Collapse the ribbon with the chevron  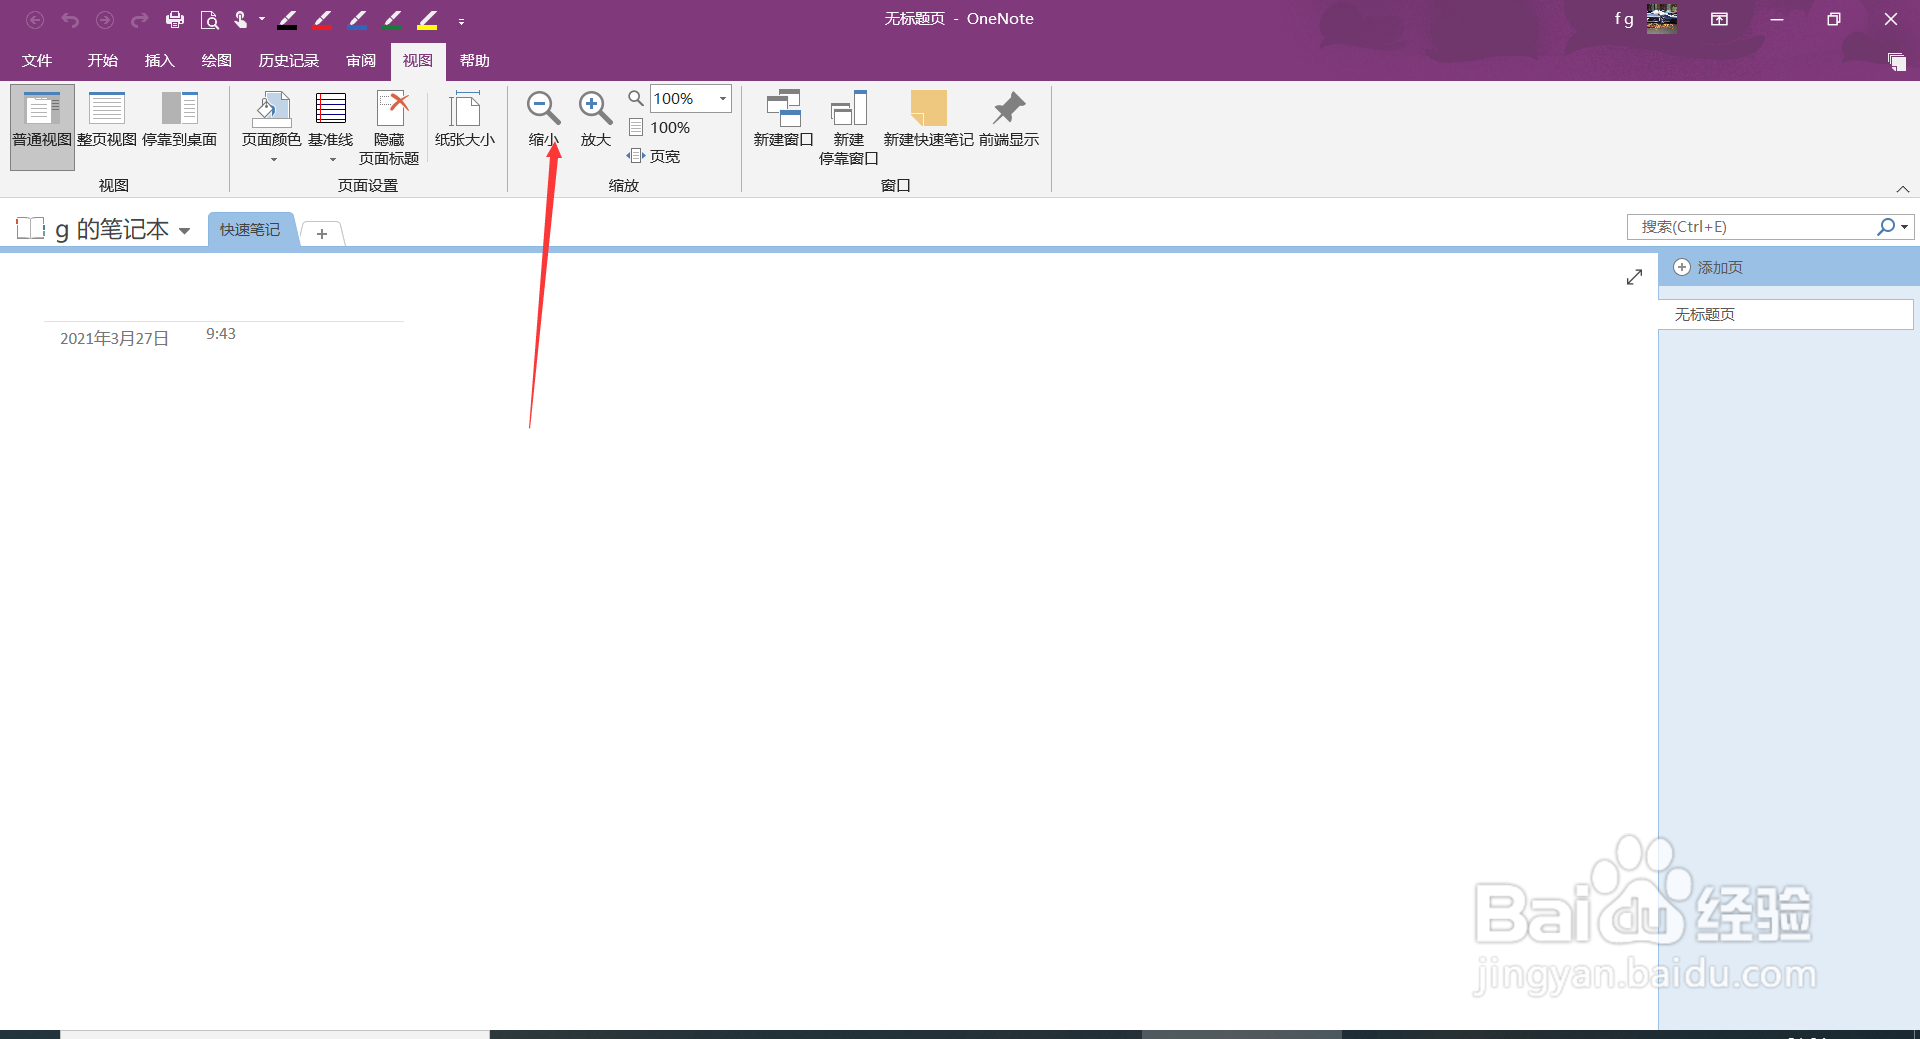click(x=1903, y=189)
